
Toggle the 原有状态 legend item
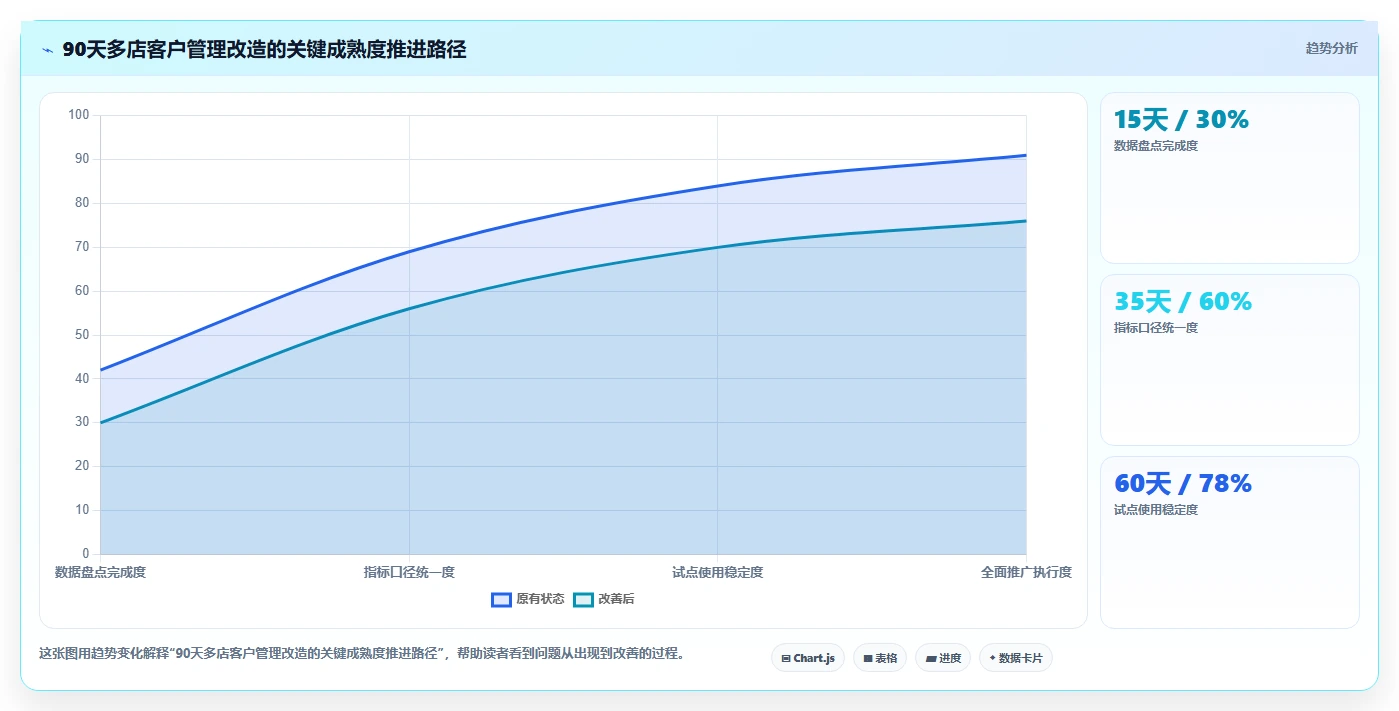[x=528, y=599]
